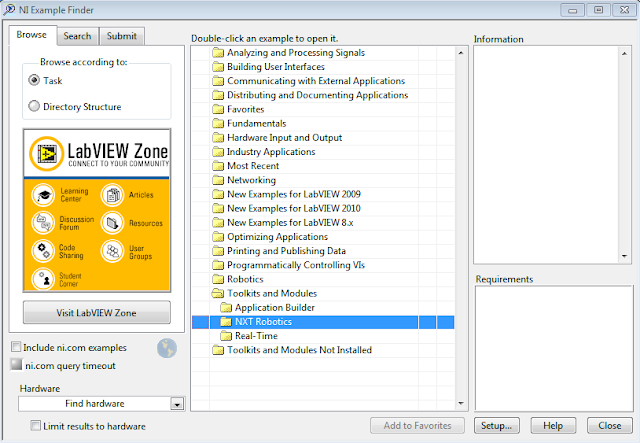Enable Include ni.com examples checkbox
640x443 pixels.
(16, 347)
